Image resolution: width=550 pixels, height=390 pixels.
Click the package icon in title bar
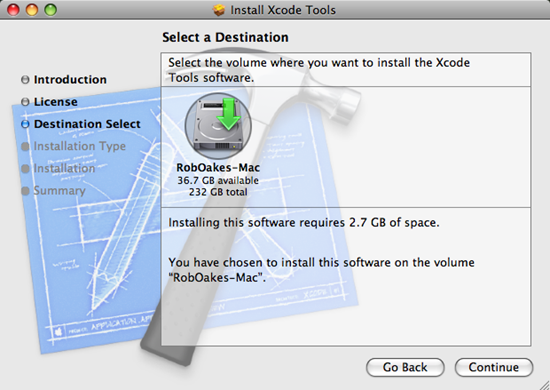(x=219, y=10)
